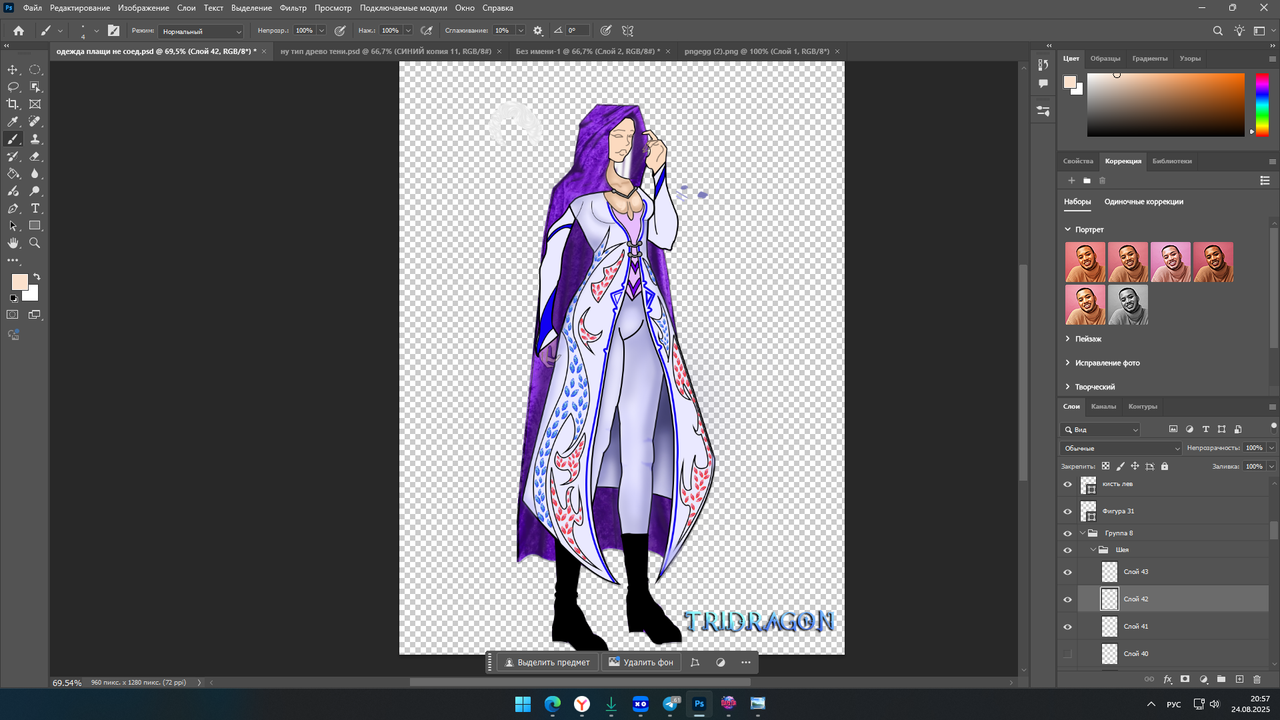Click the Удалить фон button

641,662
